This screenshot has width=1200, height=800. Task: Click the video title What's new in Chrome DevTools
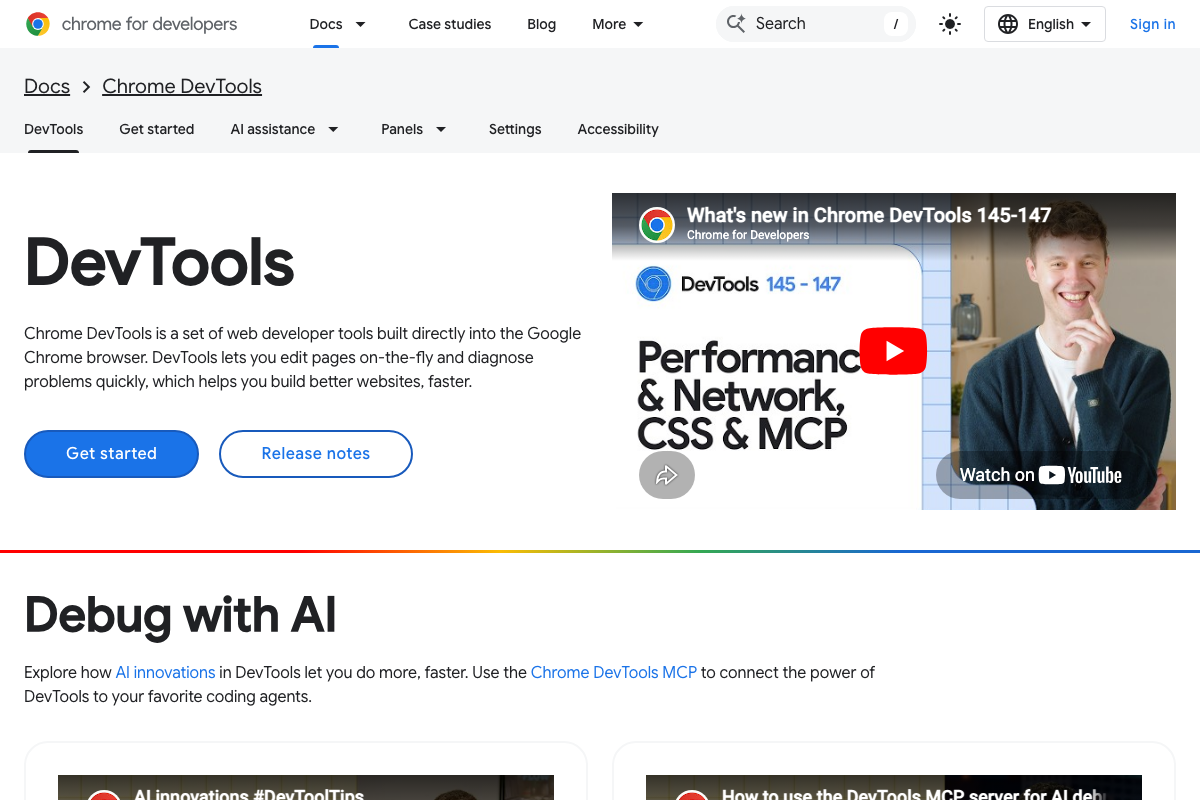[869, 215]
